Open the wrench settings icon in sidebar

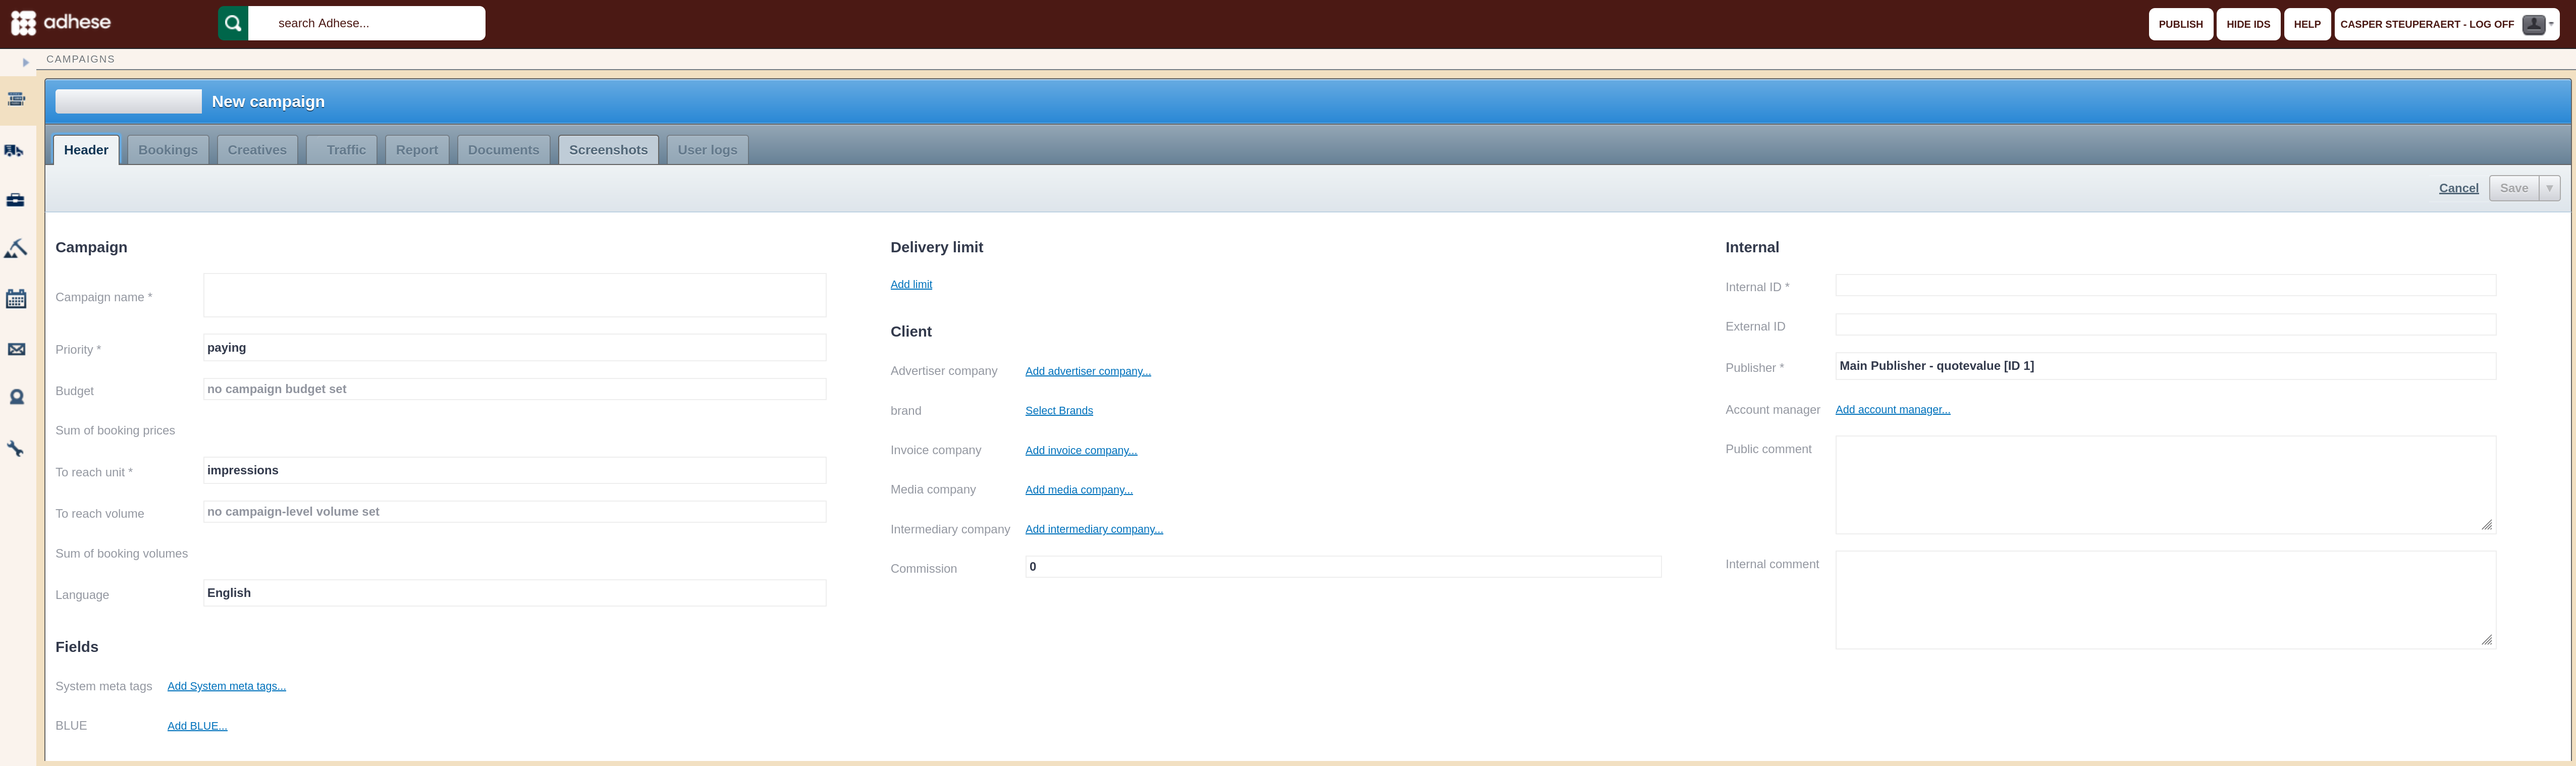click(x=16, y=449)
